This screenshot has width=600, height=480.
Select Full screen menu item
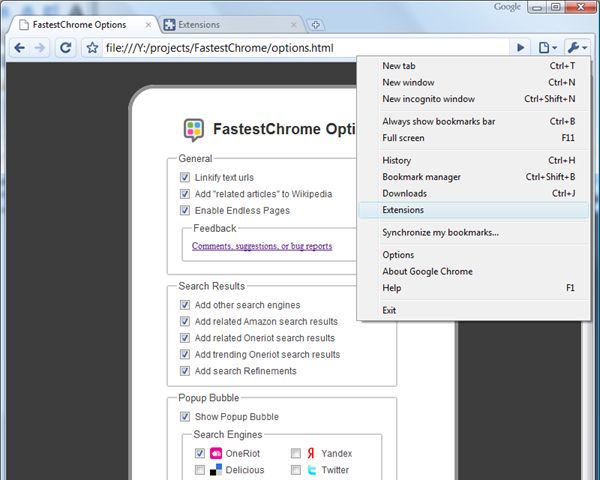point(474,138)
